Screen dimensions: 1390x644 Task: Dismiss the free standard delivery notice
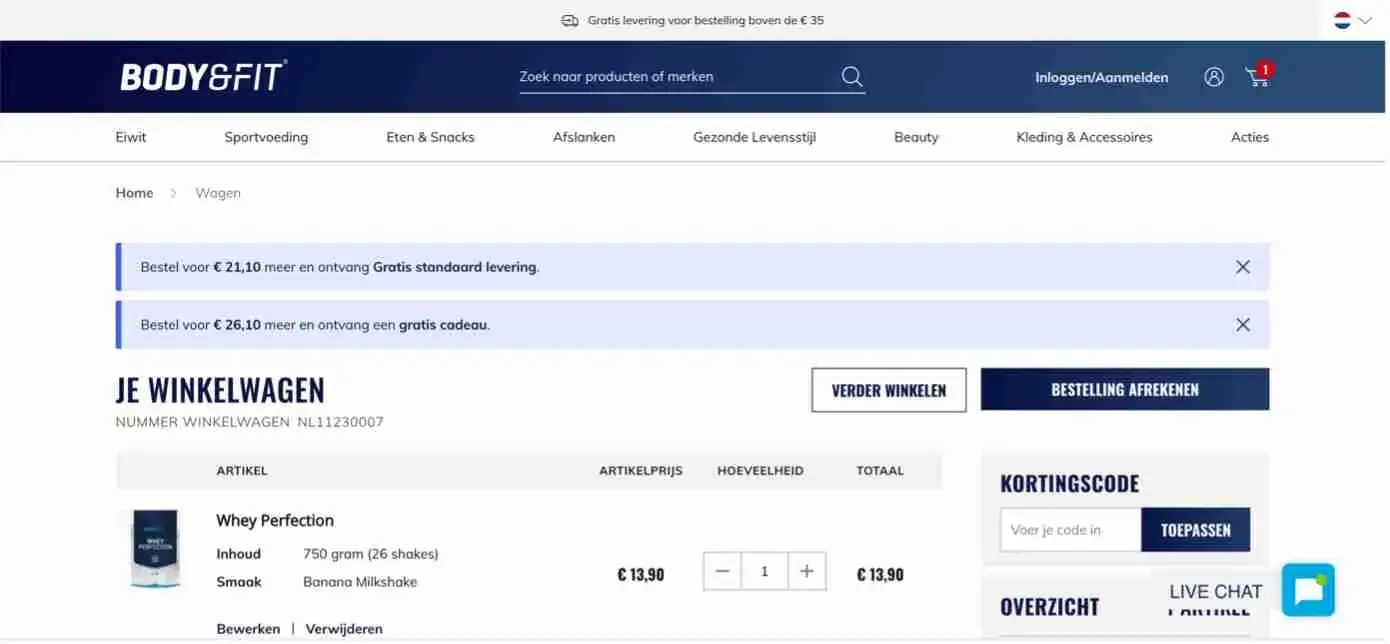click(x=1242, y=267)
